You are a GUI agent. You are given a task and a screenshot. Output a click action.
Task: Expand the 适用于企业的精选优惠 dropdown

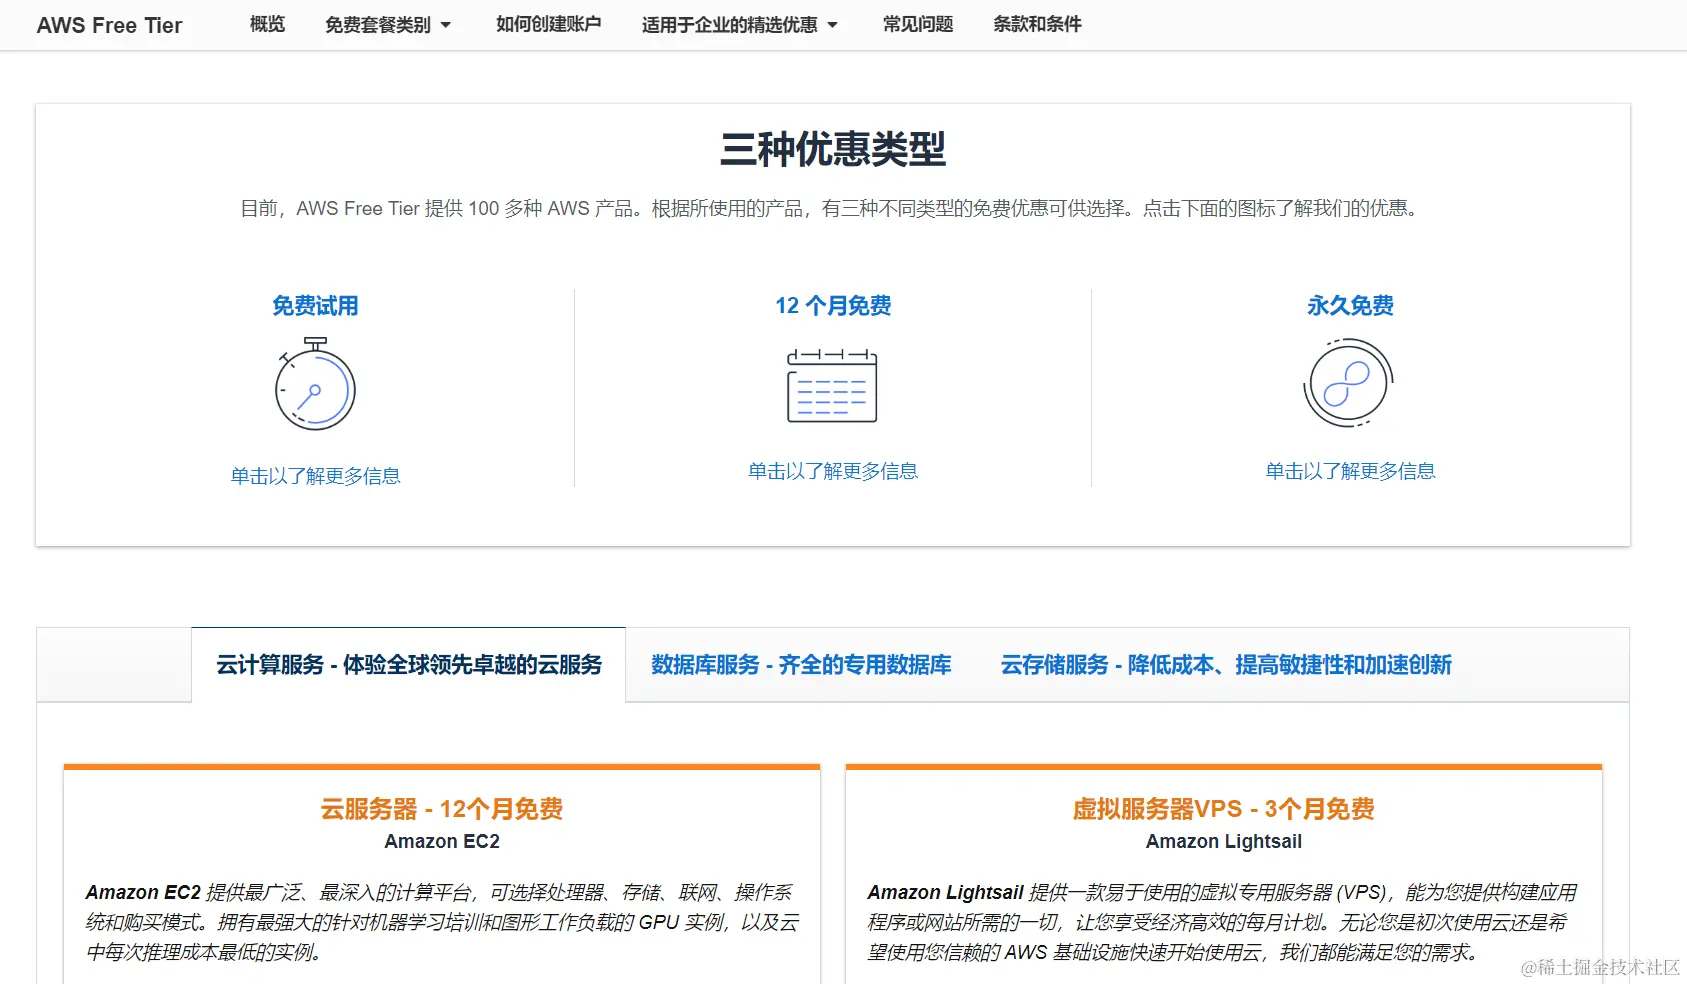coord(740,25)
